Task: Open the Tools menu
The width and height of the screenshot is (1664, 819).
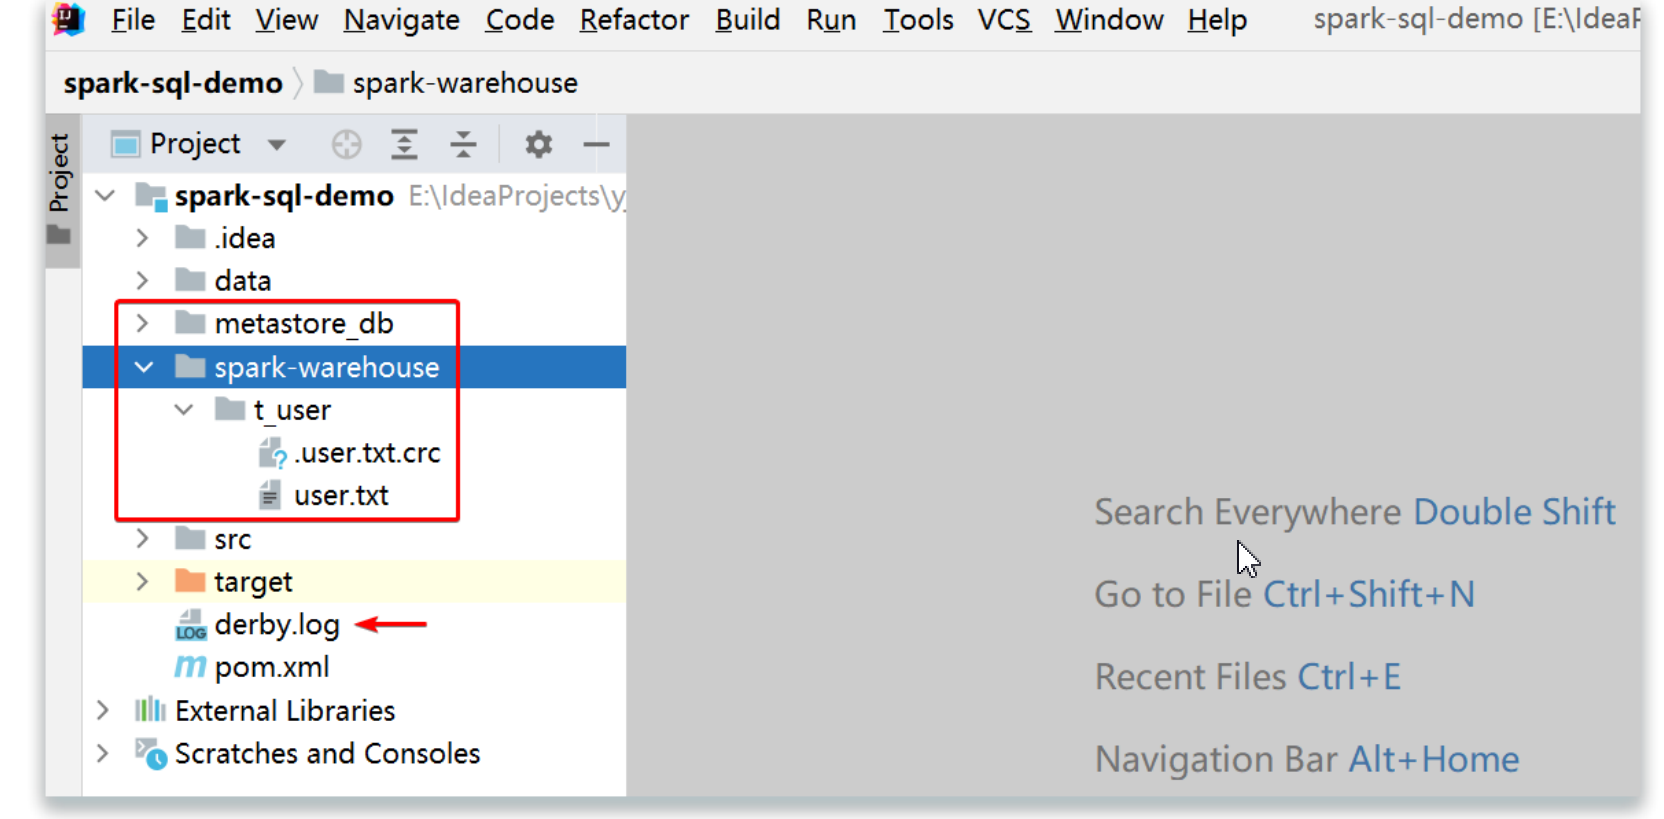Action: tap(917, 20)
